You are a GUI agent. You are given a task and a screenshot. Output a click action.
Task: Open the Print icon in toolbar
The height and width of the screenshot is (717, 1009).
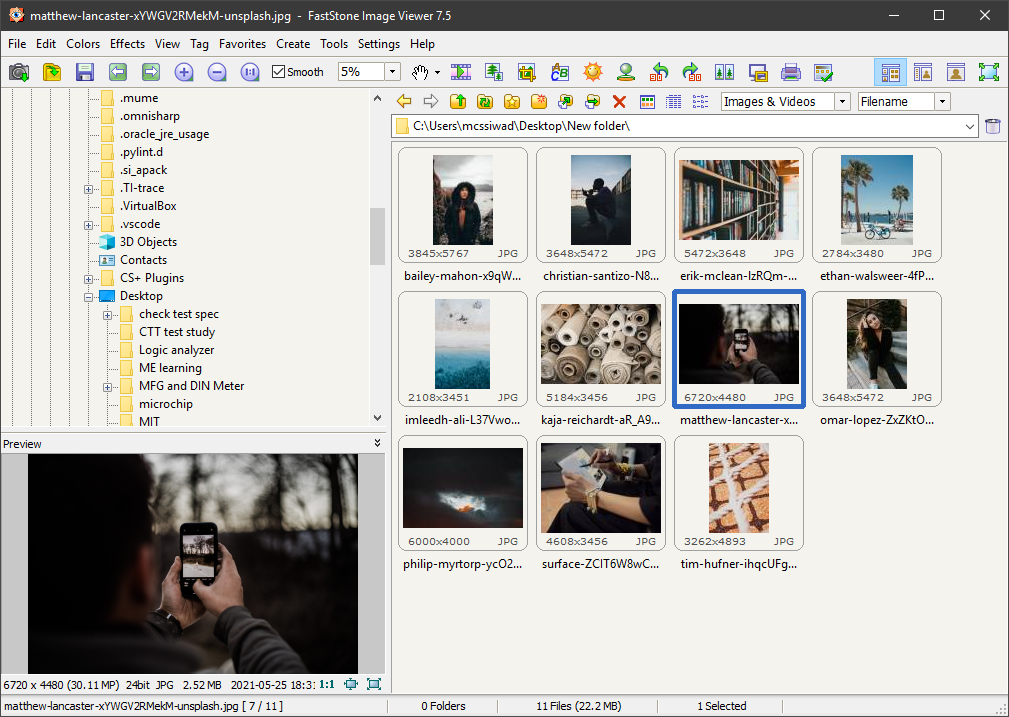pos(790,72)
